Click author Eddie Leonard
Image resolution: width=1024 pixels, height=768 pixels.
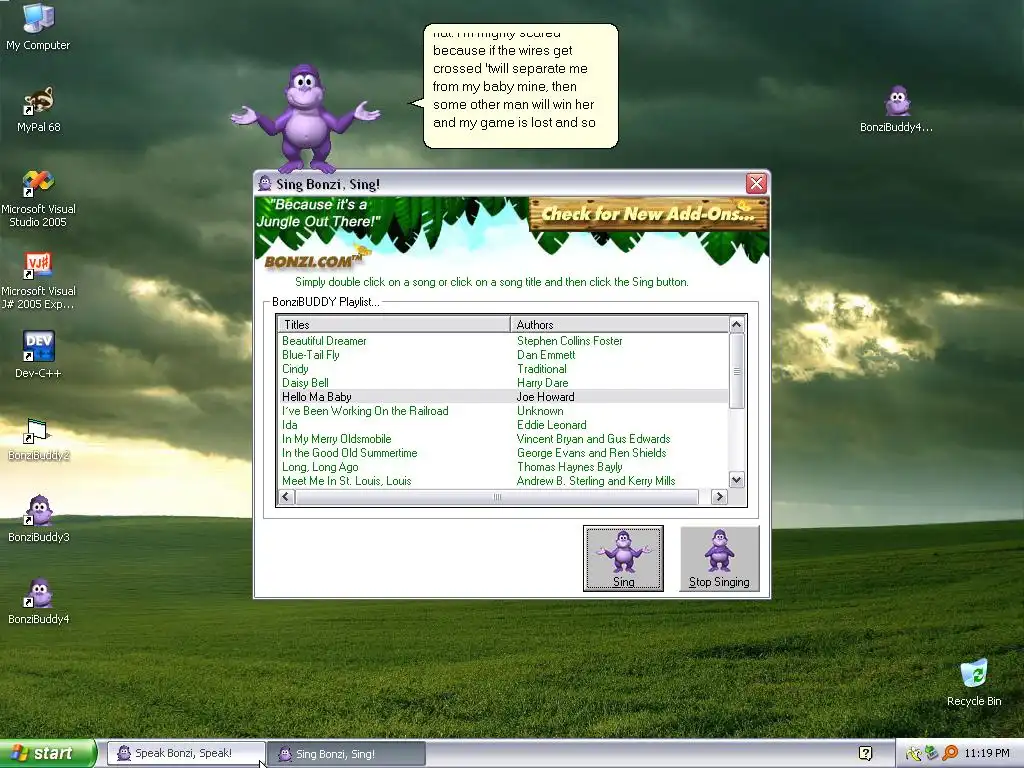(551, 424)
